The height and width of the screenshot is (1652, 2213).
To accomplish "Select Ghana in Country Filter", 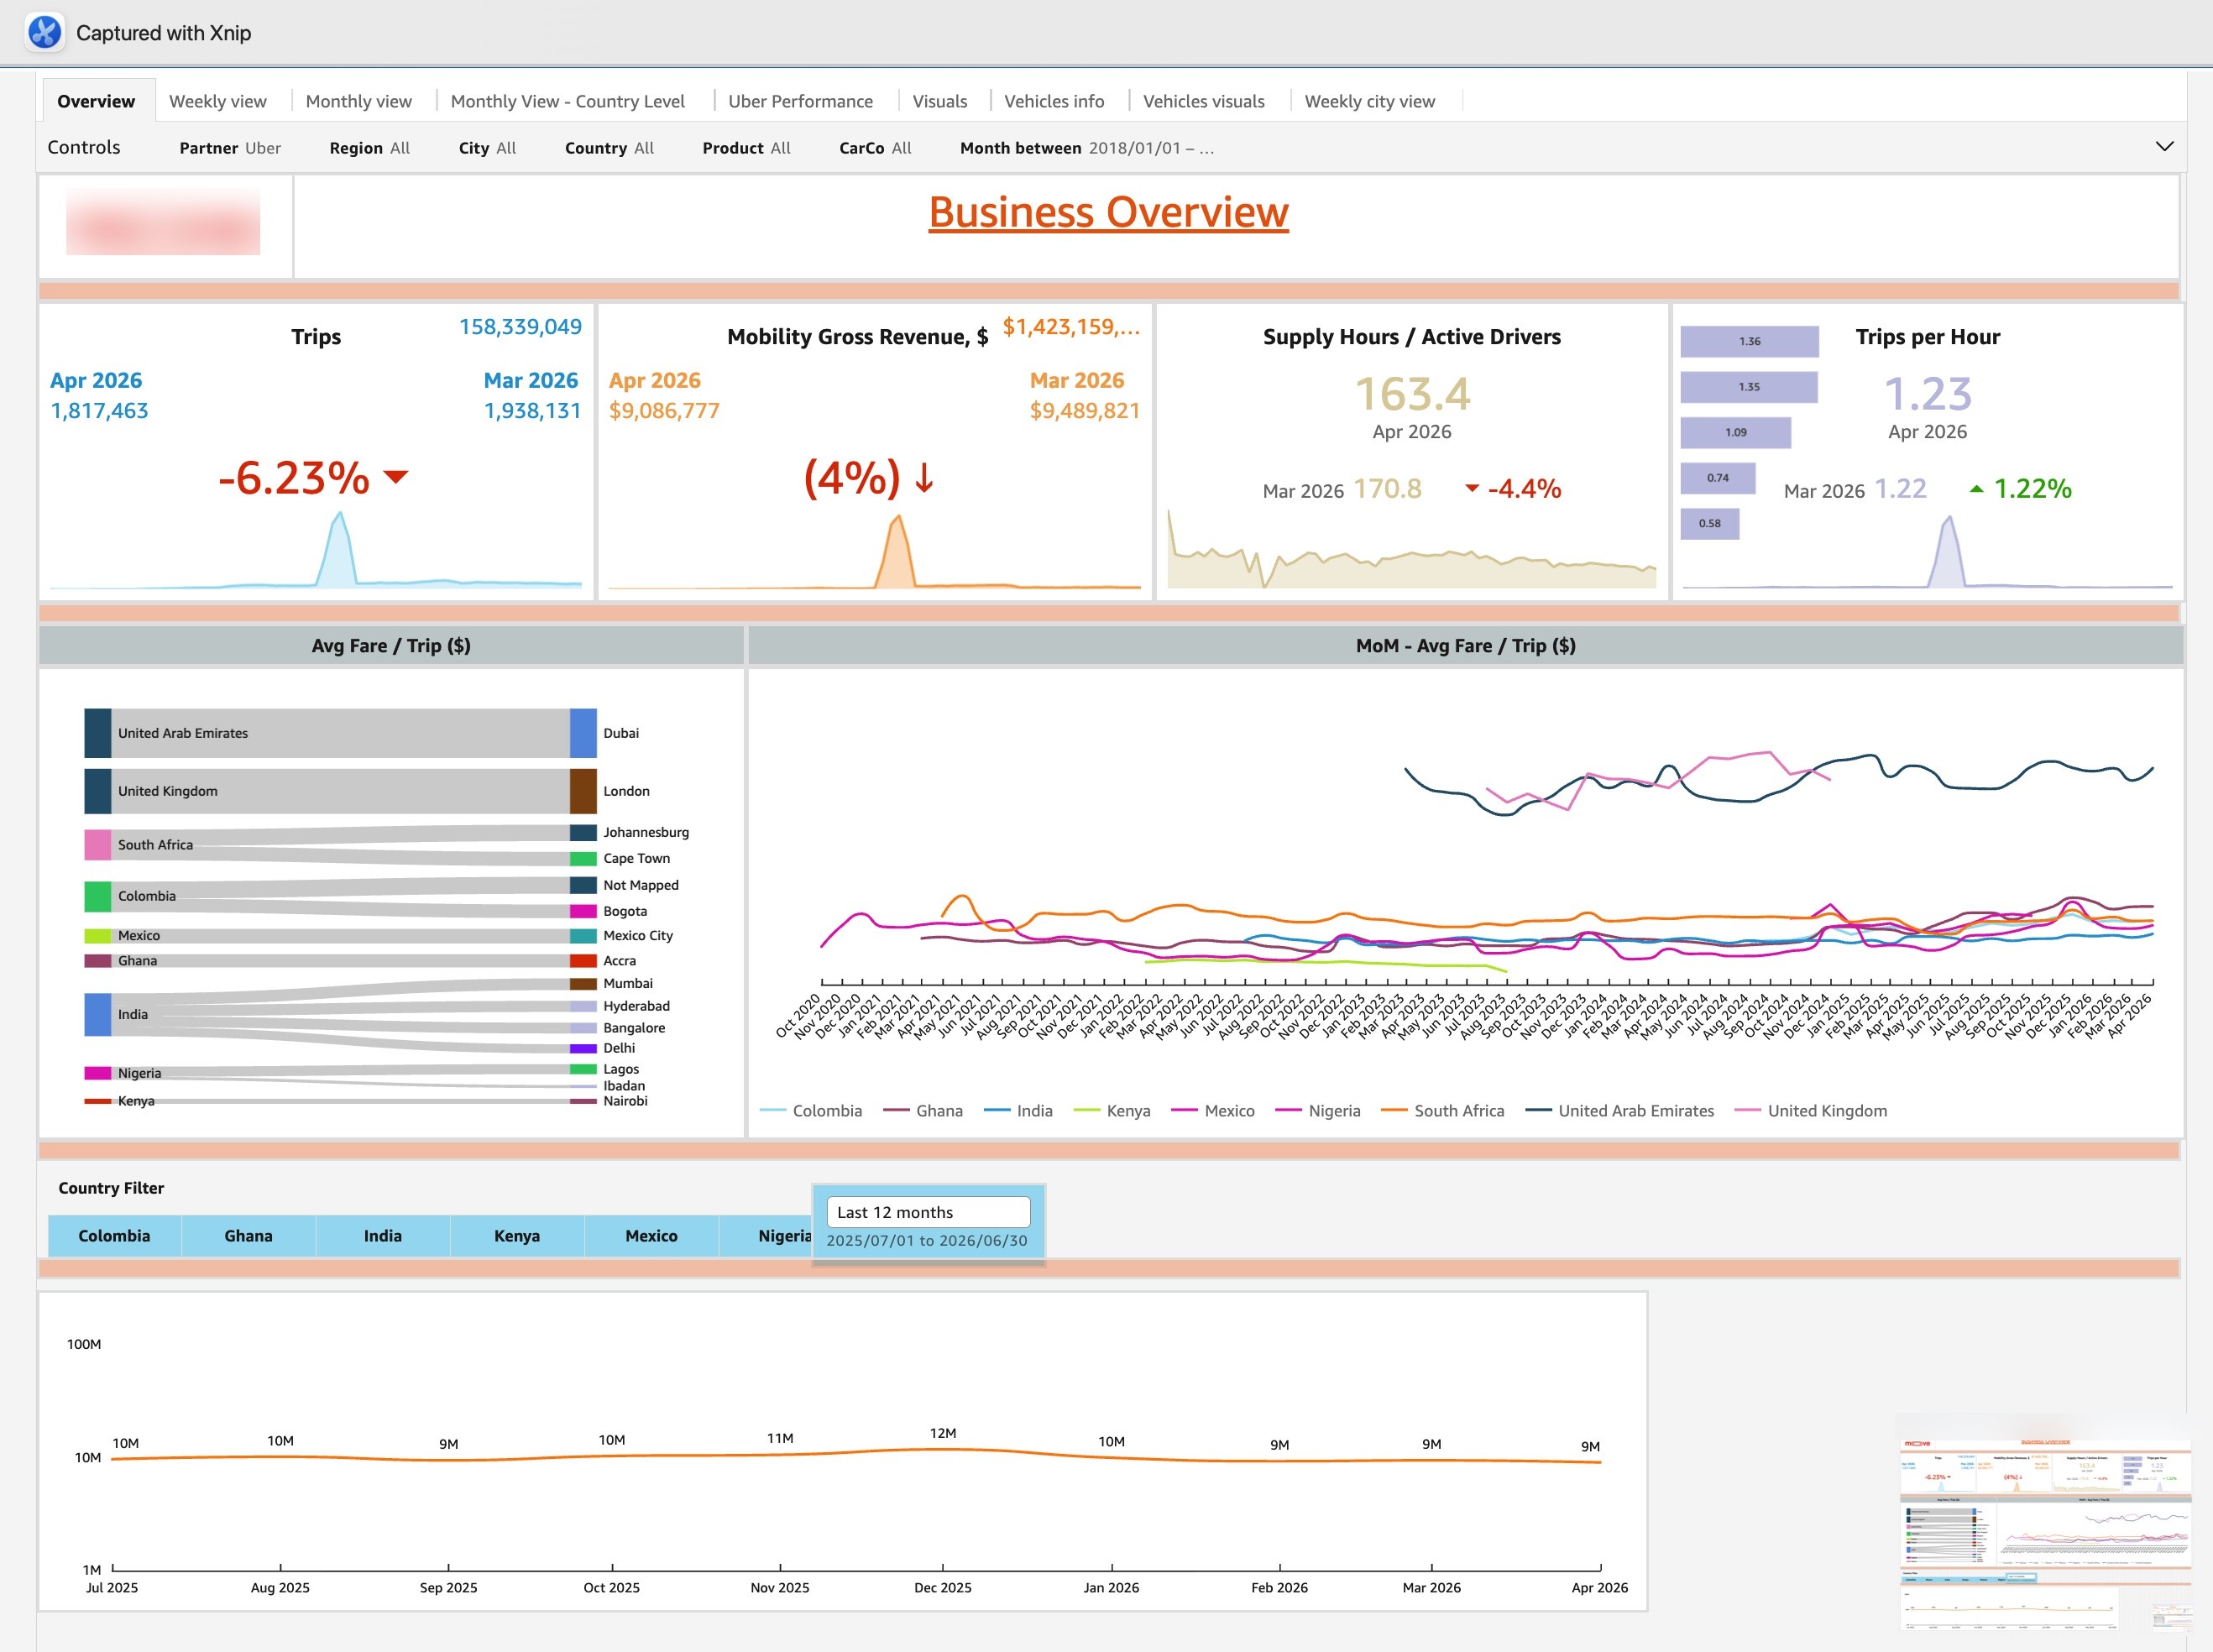I will point(248,1236).
